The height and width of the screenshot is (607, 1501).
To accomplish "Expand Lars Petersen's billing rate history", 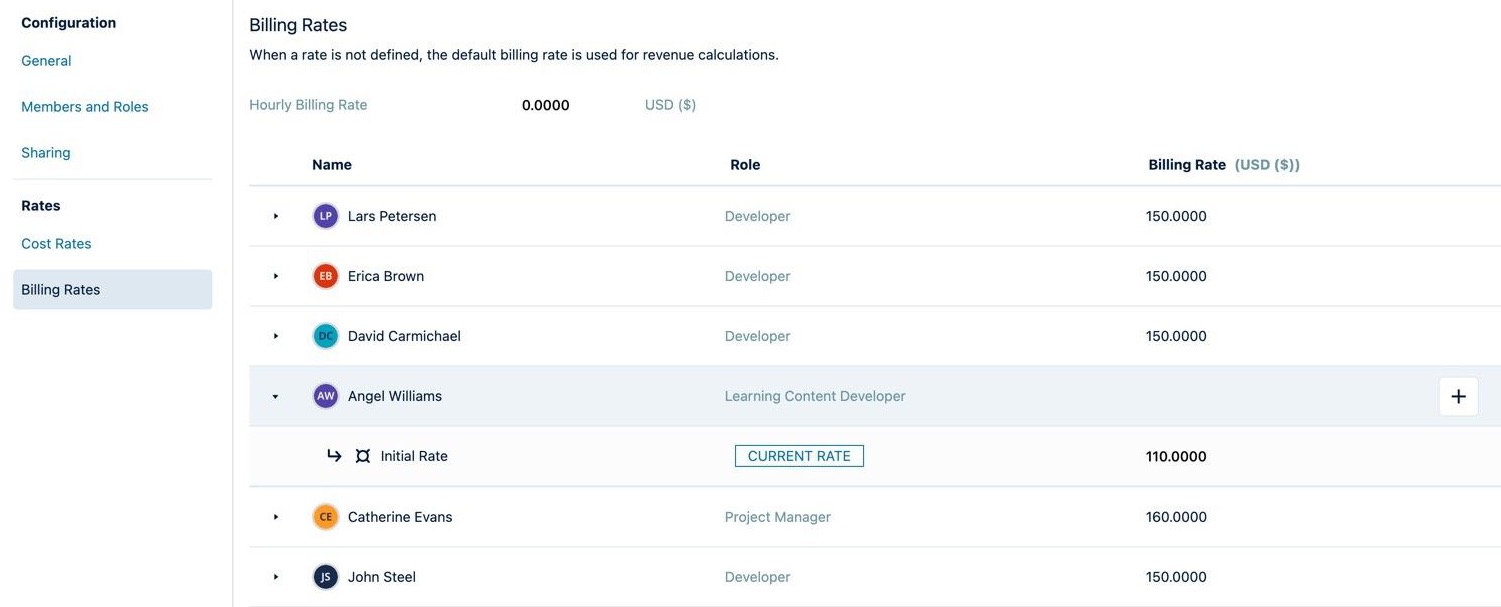I will click(275, 214).
